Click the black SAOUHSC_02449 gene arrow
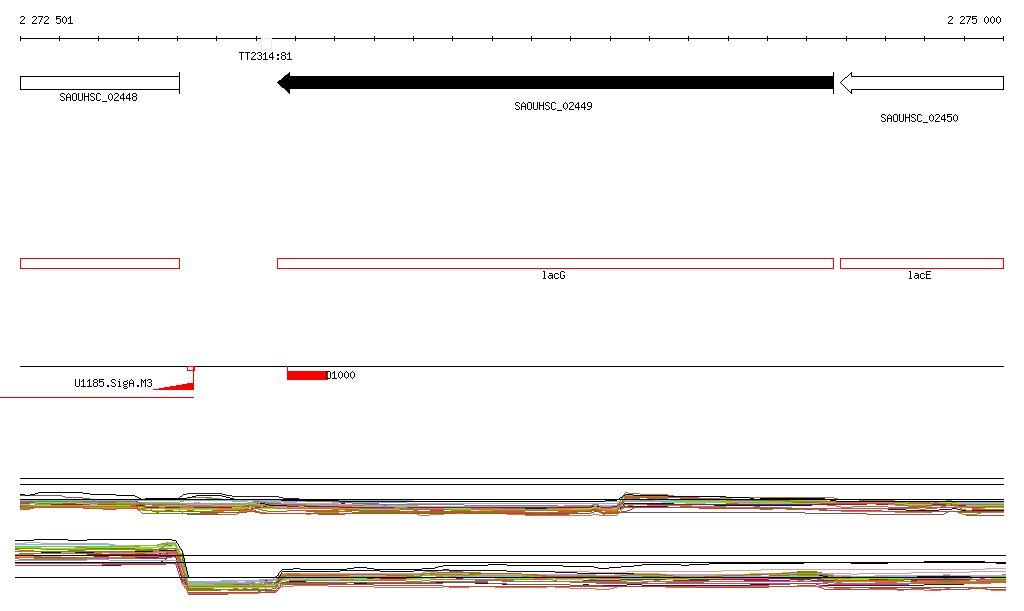The width and height of the screenshot is (1024, 611). (x=555, y=83)
